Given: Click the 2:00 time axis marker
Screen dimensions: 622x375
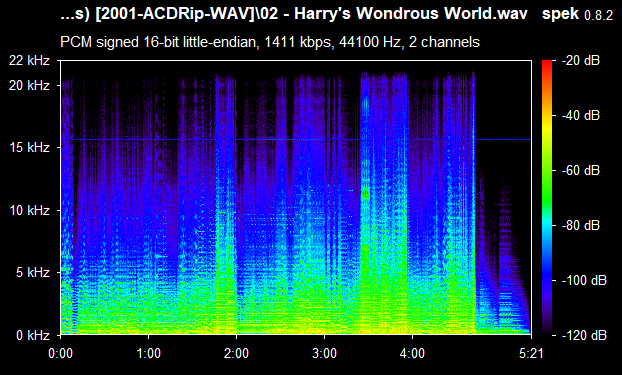Looking at the screenshot, I should coord(236,353).
